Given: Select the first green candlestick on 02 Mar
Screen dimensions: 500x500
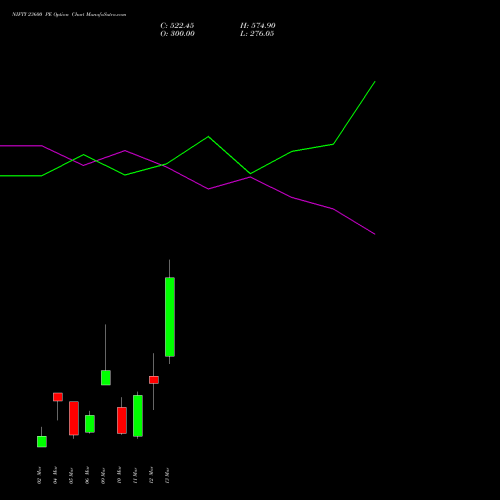Looking at the screenshot, I should (x=42, y=441).
